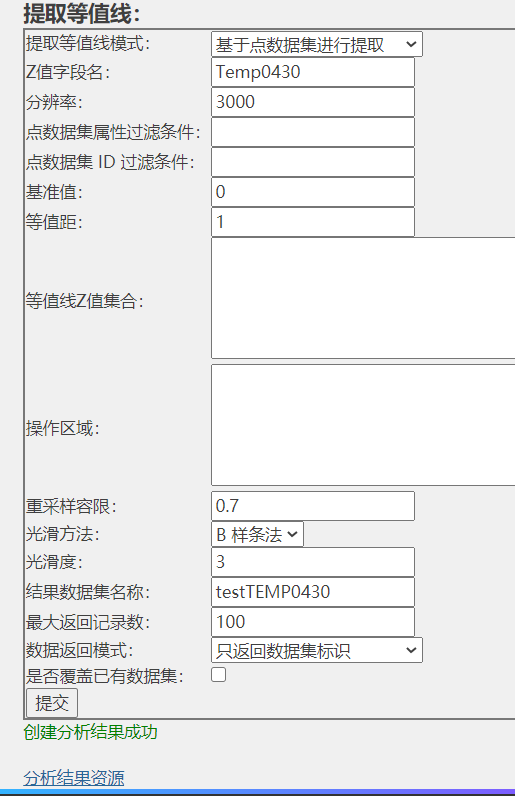Viewport: 515px width, 796px height.
Task: Expand the 光滑方法 B 样条法 dropdown
Action: coord(257,534)
